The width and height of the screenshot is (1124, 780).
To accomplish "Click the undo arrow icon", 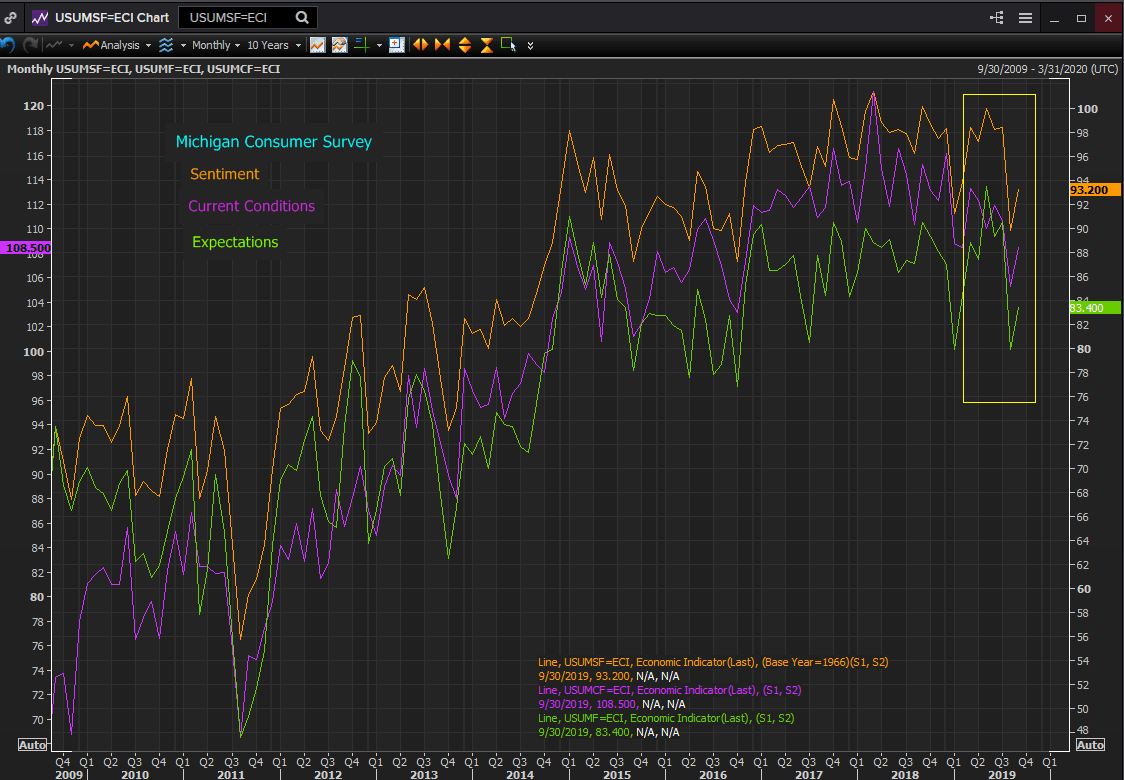I will 8,45.
